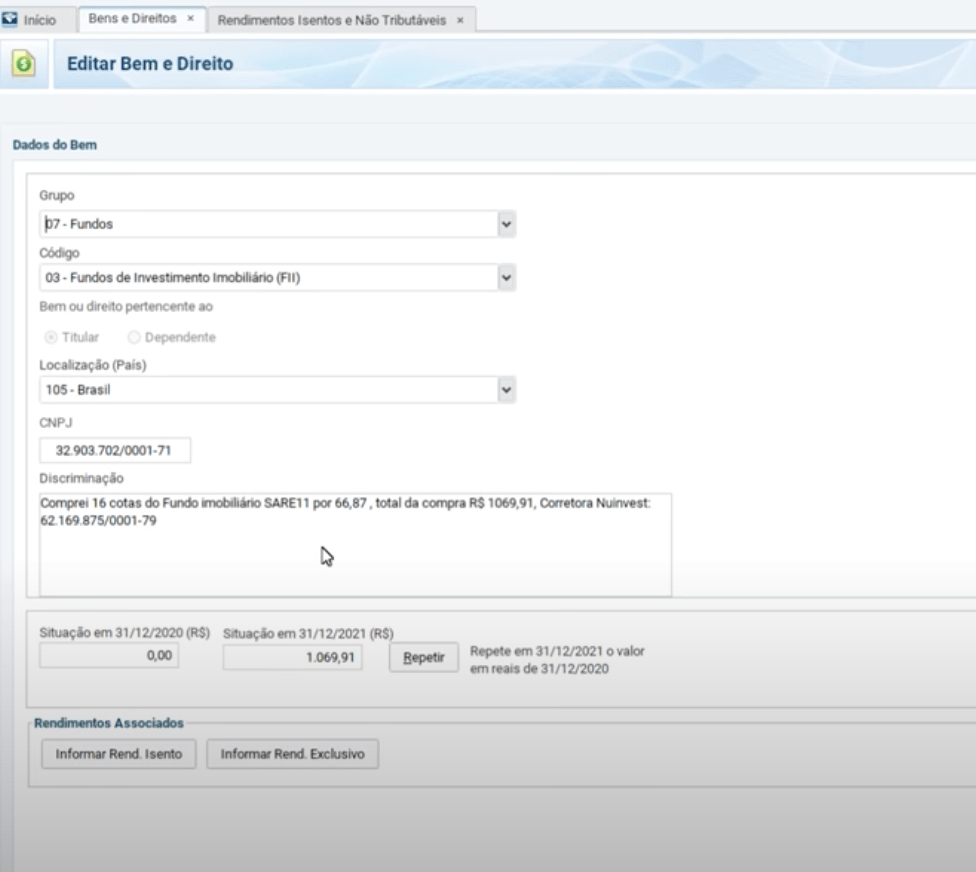Image resolution: width=976 pixels, height=872 pixels.
Task: Select the Titular radio button
Action: click(51, 338)
